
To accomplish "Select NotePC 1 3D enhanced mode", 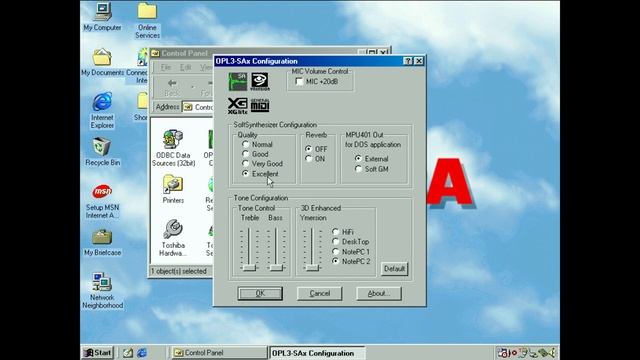I will (336, 251).
